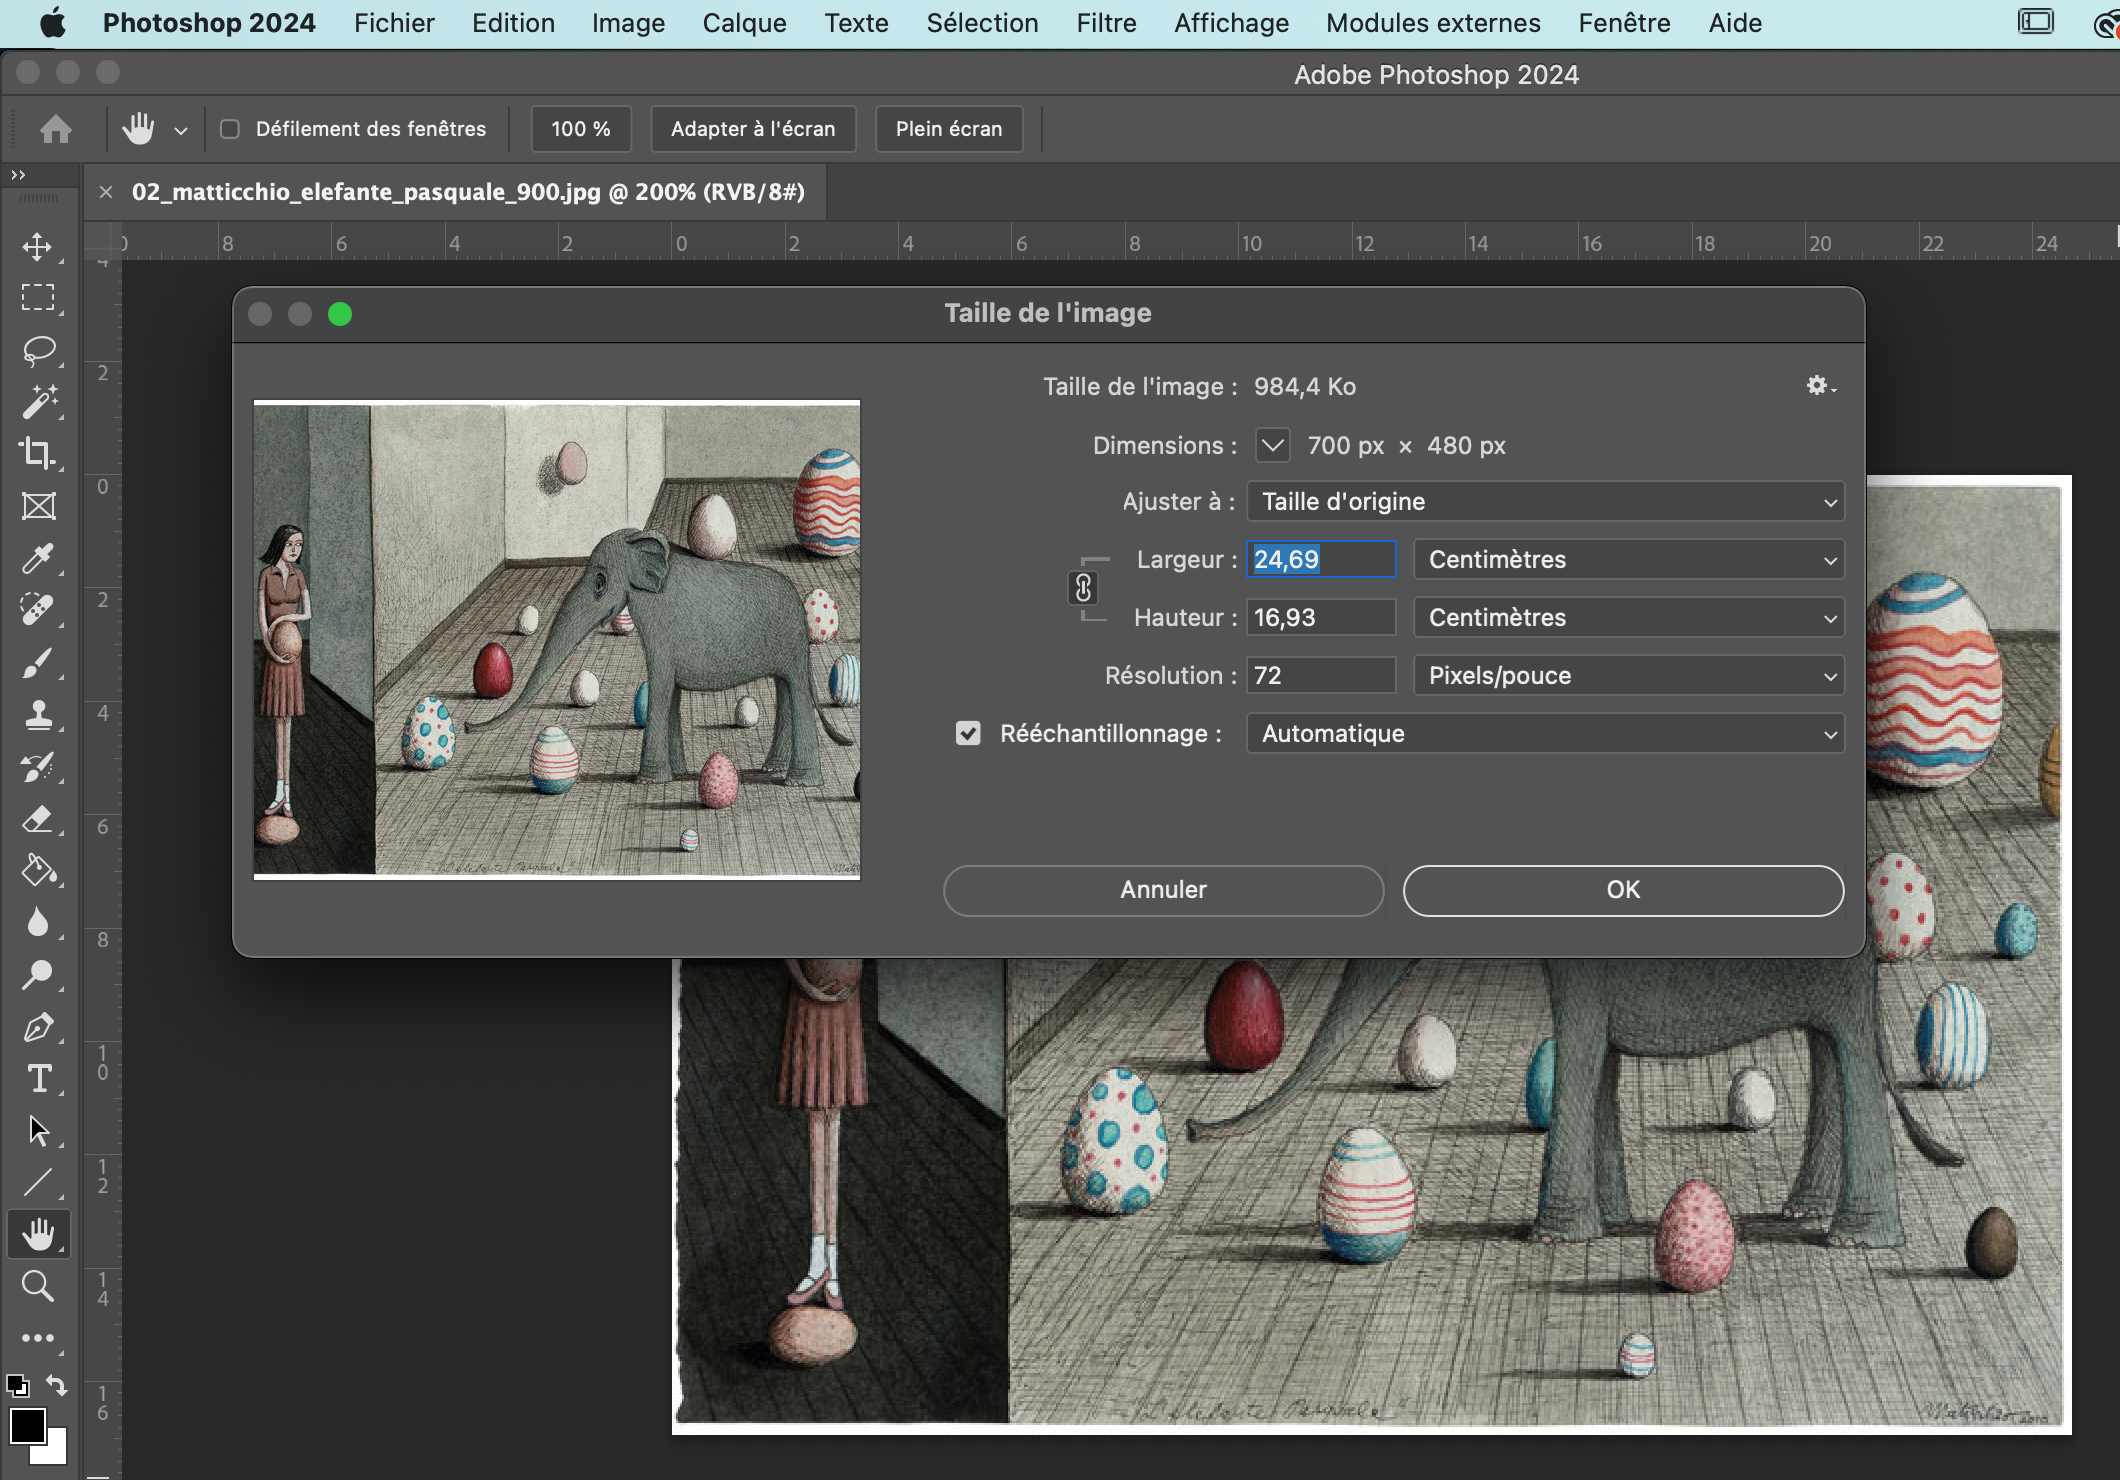Screen dimensions: 2120x1480
Task: Select the Pen tool
Action: click(x=38, y=1027)
